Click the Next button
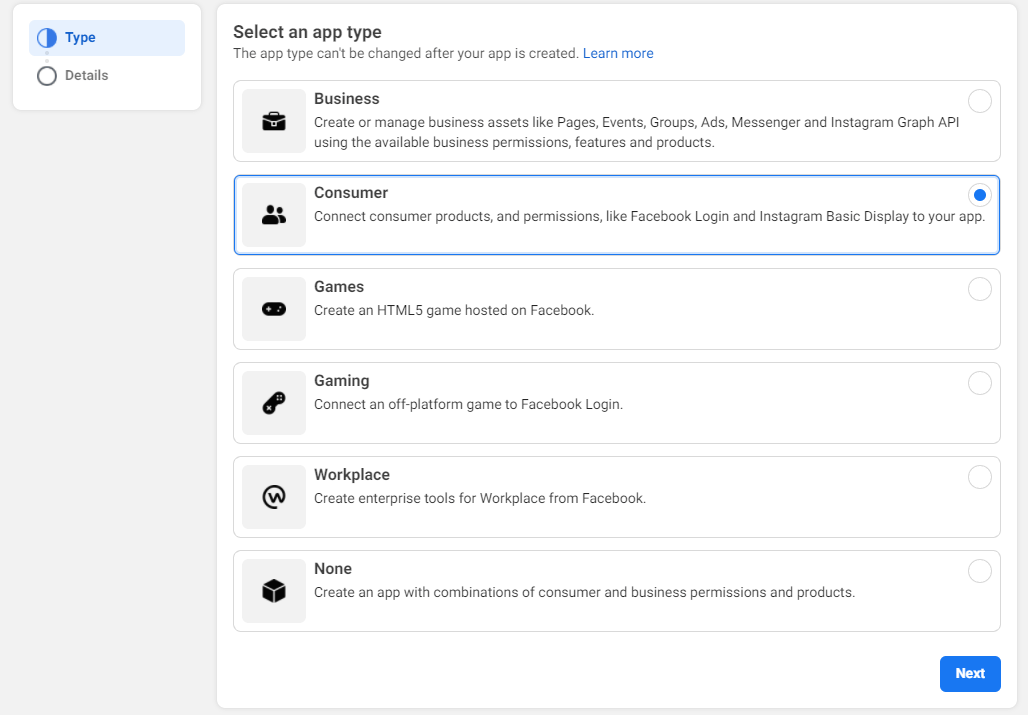Viewport: 1028px width, 715px height. pyautogui.click(x=970, y=673)
